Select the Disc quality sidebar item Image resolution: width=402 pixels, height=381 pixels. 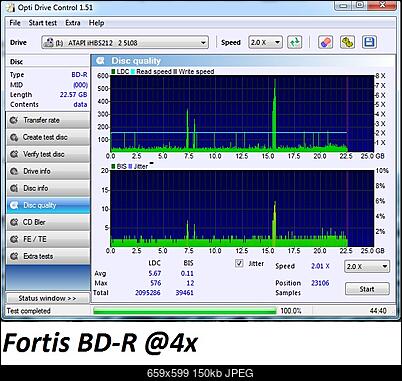(48, 205)
